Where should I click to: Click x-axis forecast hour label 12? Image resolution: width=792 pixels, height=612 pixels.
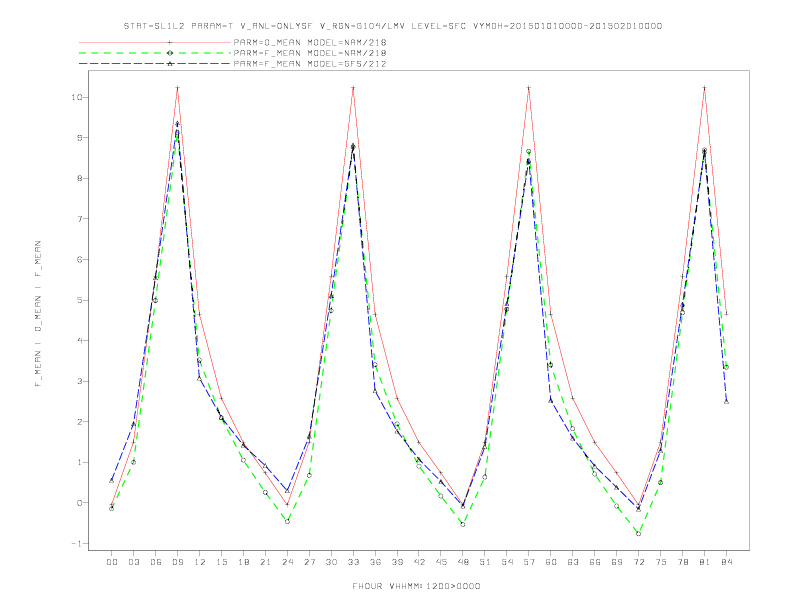point(200,562)
